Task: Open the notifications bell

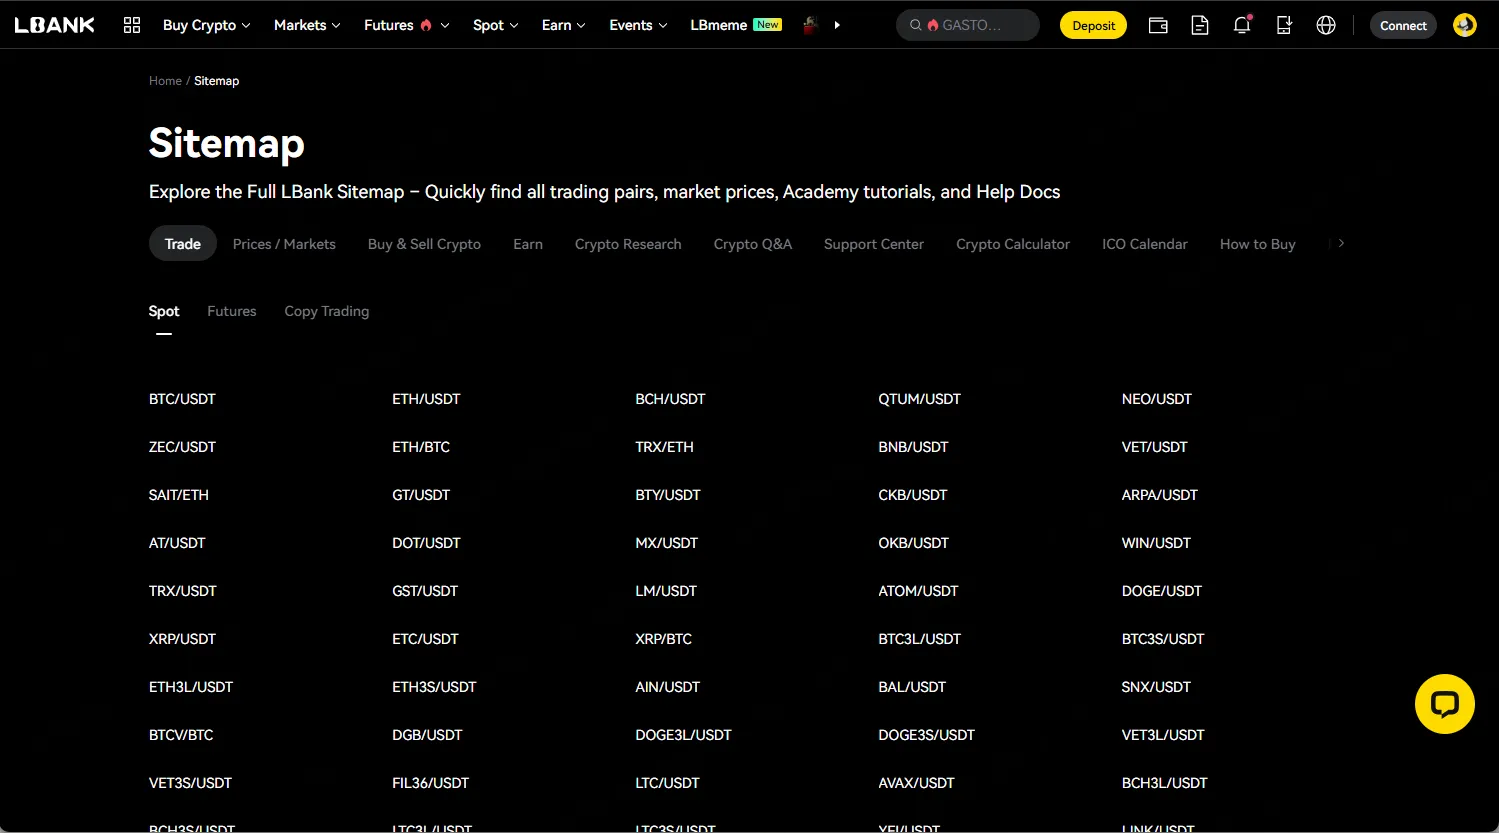Action: tap(1242, 25)
